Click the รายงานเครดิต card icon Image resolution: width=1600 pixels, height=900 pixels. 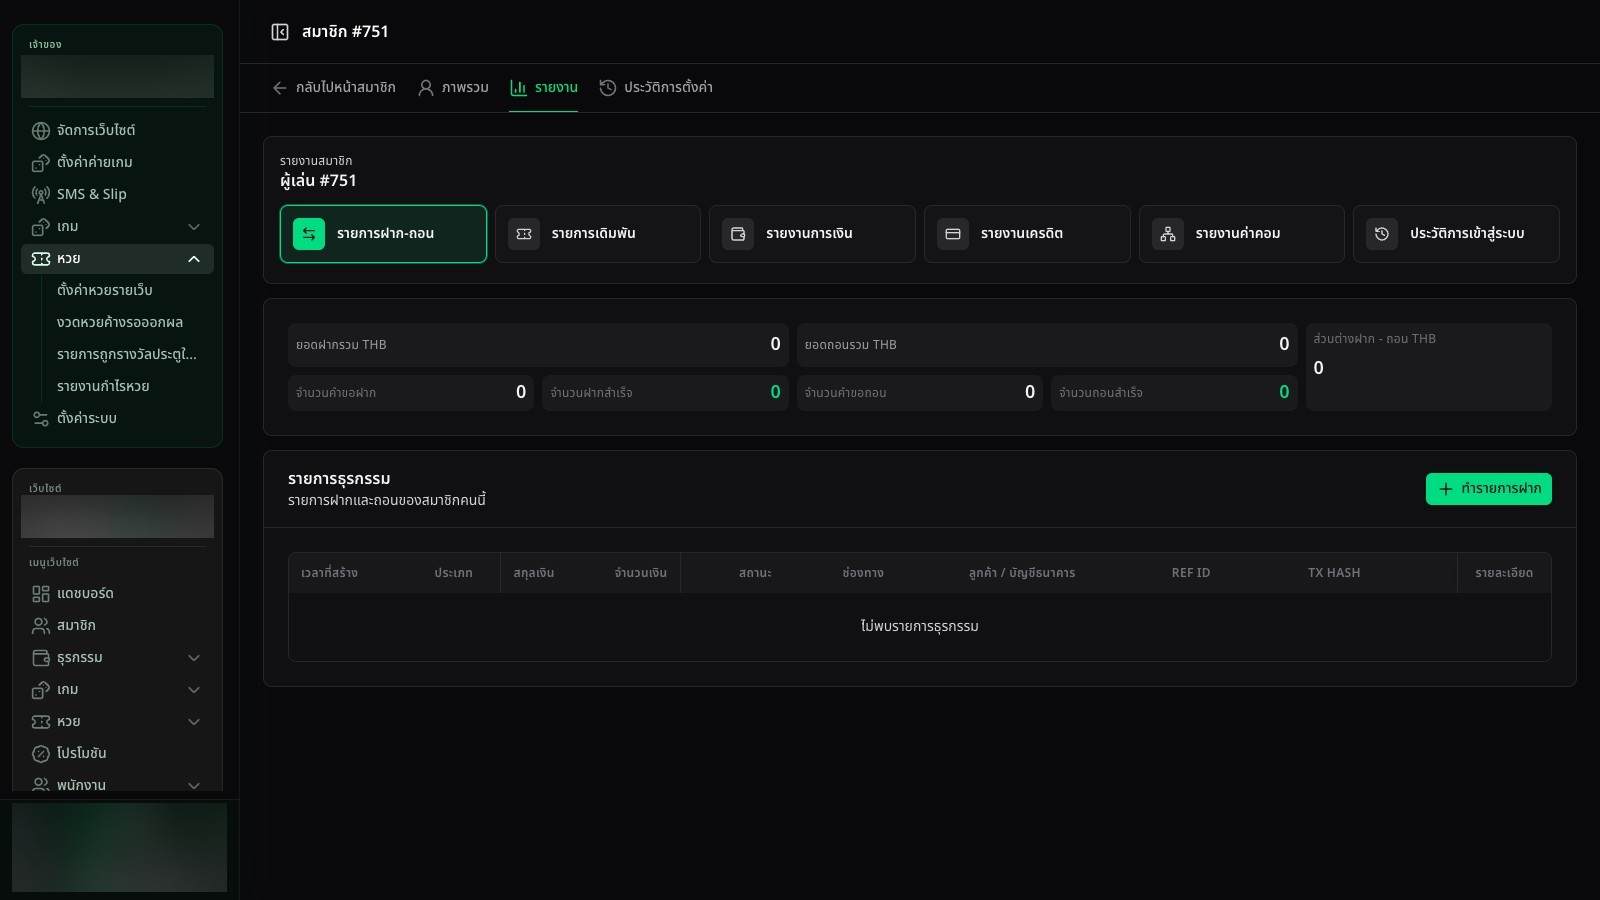click(x=953, y=234)
